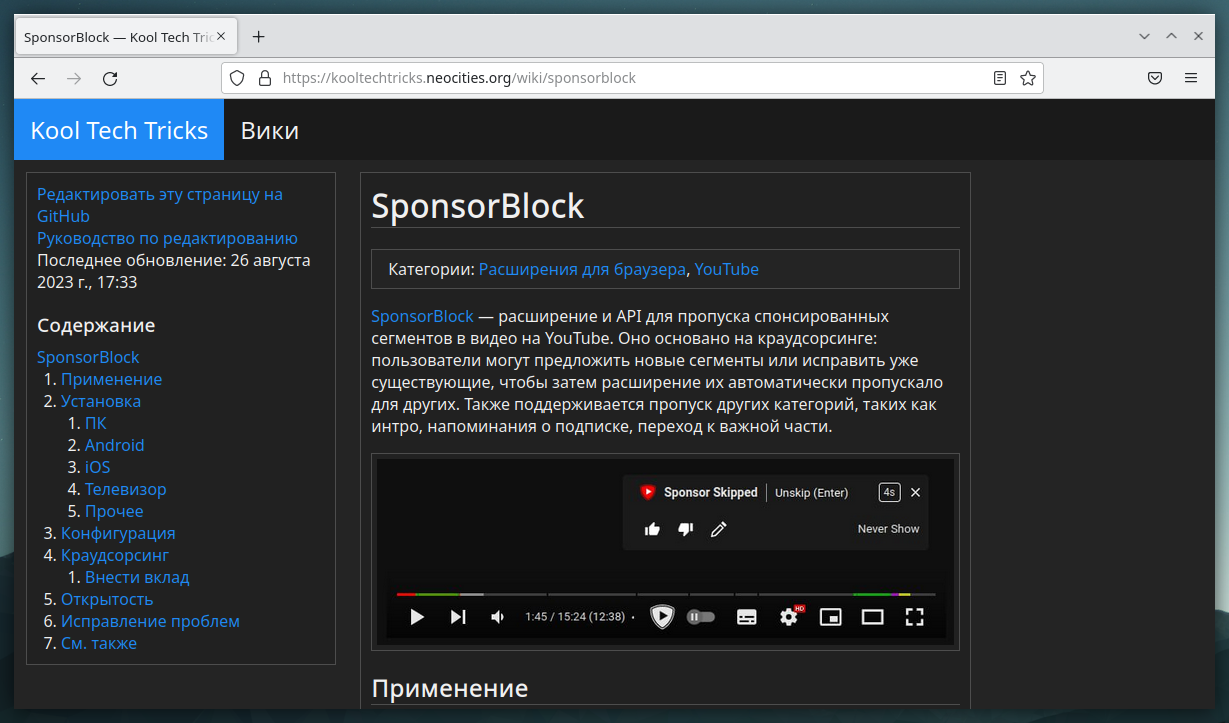
Task: Jump to SponsorBlock in table of contents
Action: point(88,357)
